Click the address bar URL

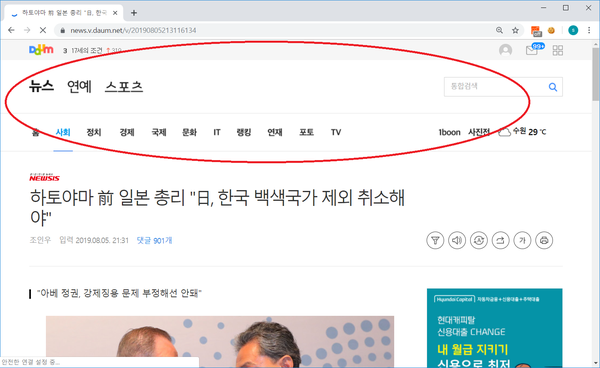click(133, 30)
